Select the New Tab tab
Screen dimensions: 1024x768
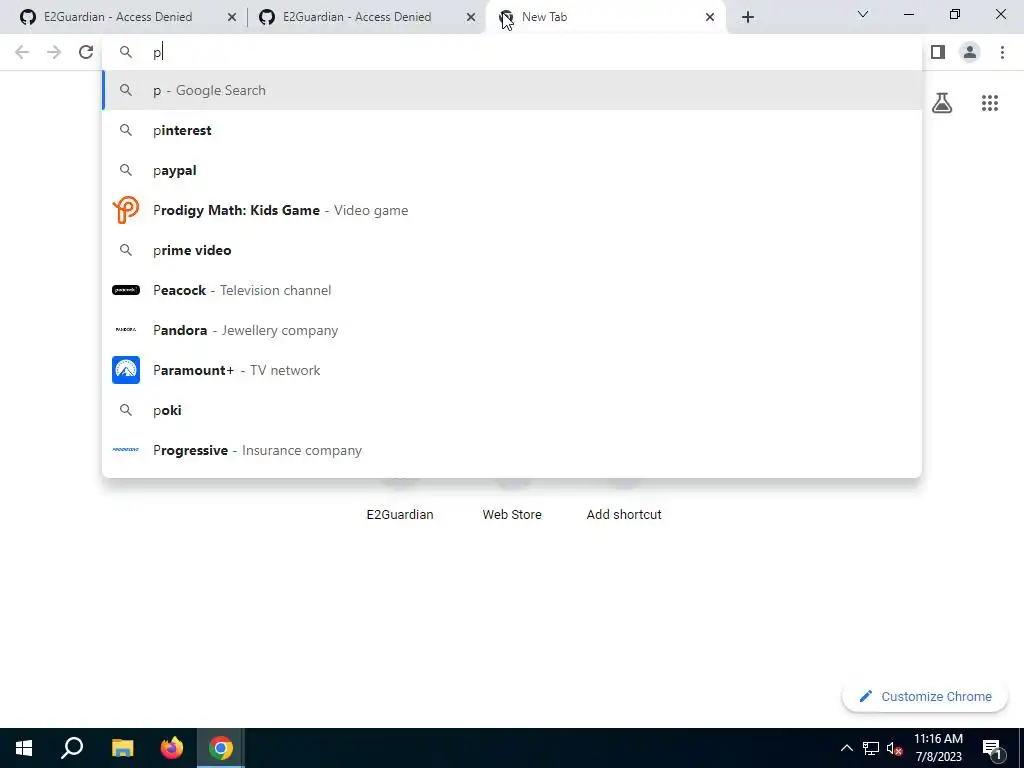[x=606, y=17]
